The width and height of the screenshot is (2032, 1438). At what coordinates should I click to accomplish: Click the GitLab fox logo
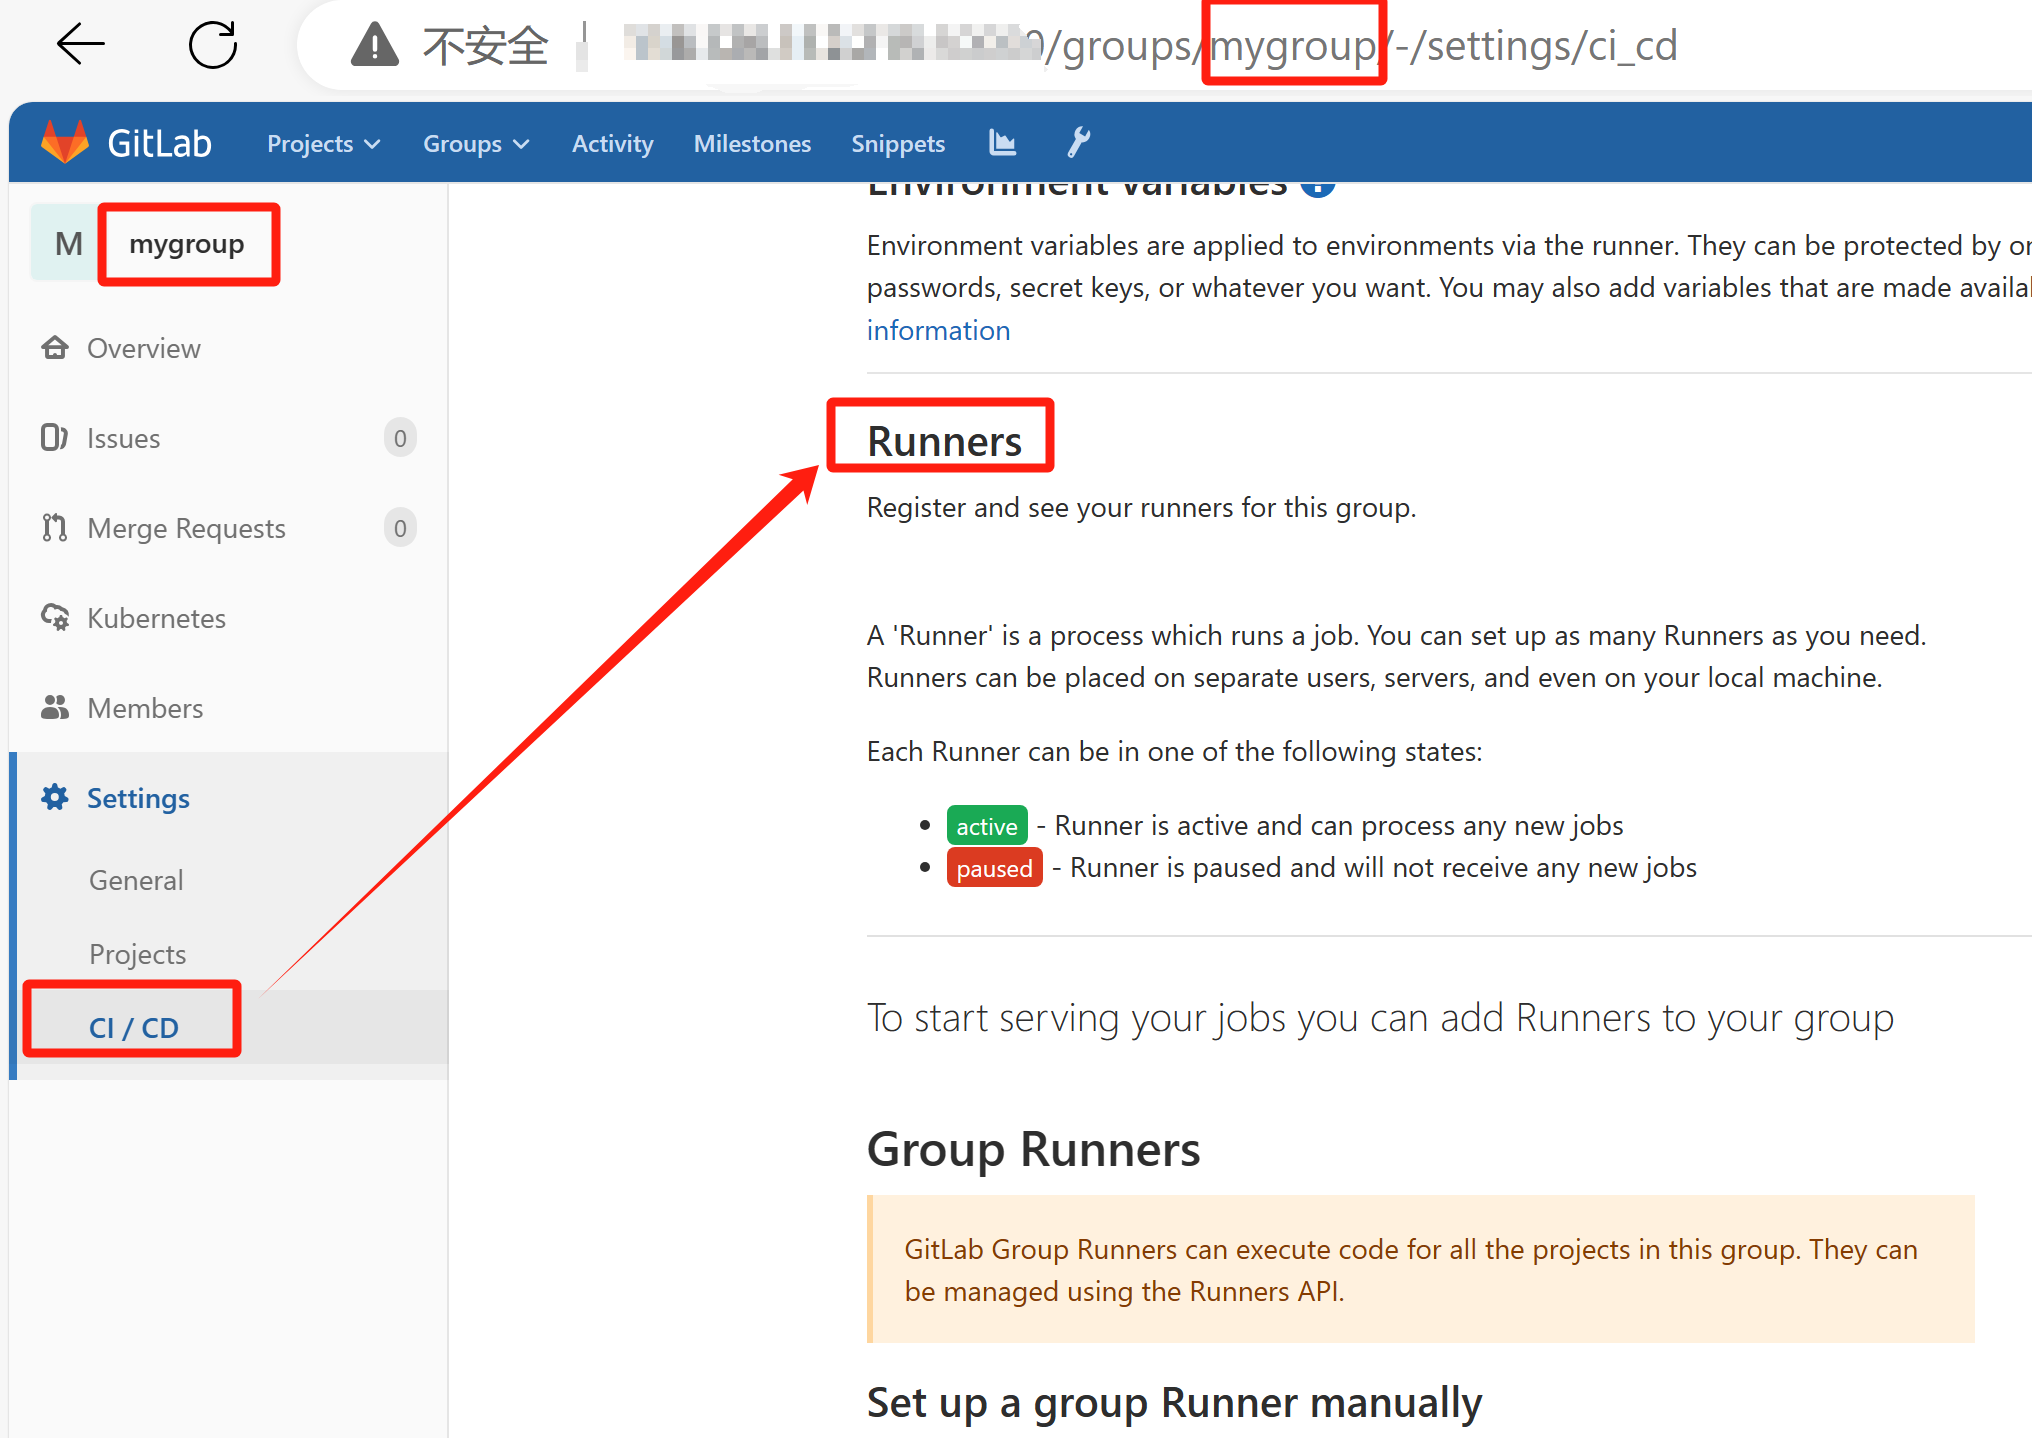click(x=65, y=142)
